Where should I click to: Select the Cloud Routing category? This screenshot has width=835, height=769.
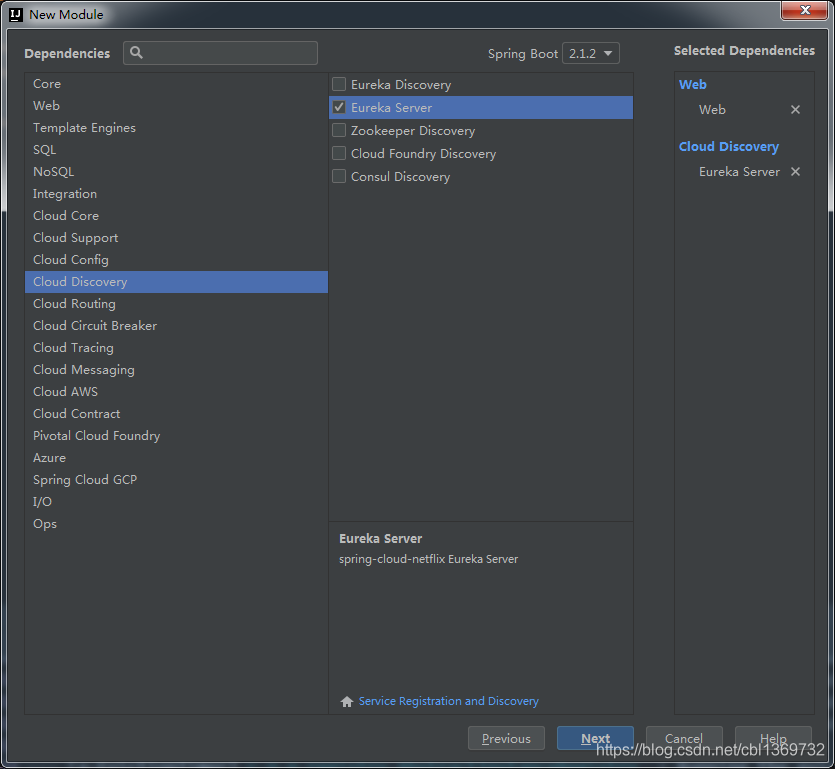pyautogui.click(x=74, y=304)
